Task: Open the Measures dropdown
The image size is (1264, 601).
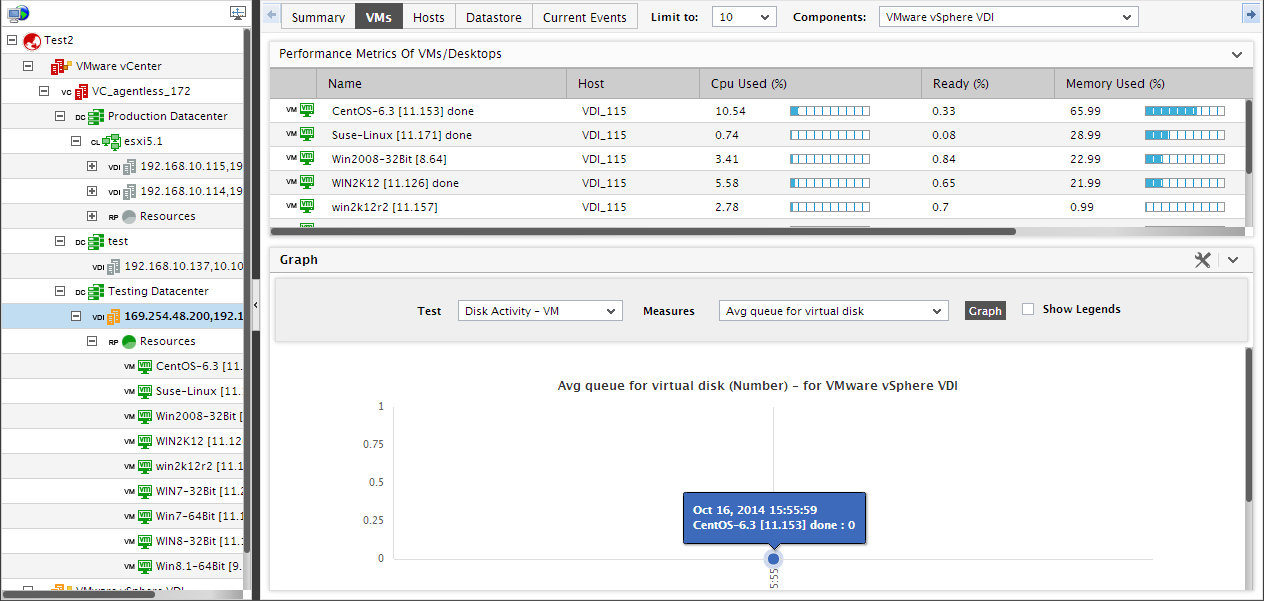Action: pyautogui.click(x=833, y=311)
